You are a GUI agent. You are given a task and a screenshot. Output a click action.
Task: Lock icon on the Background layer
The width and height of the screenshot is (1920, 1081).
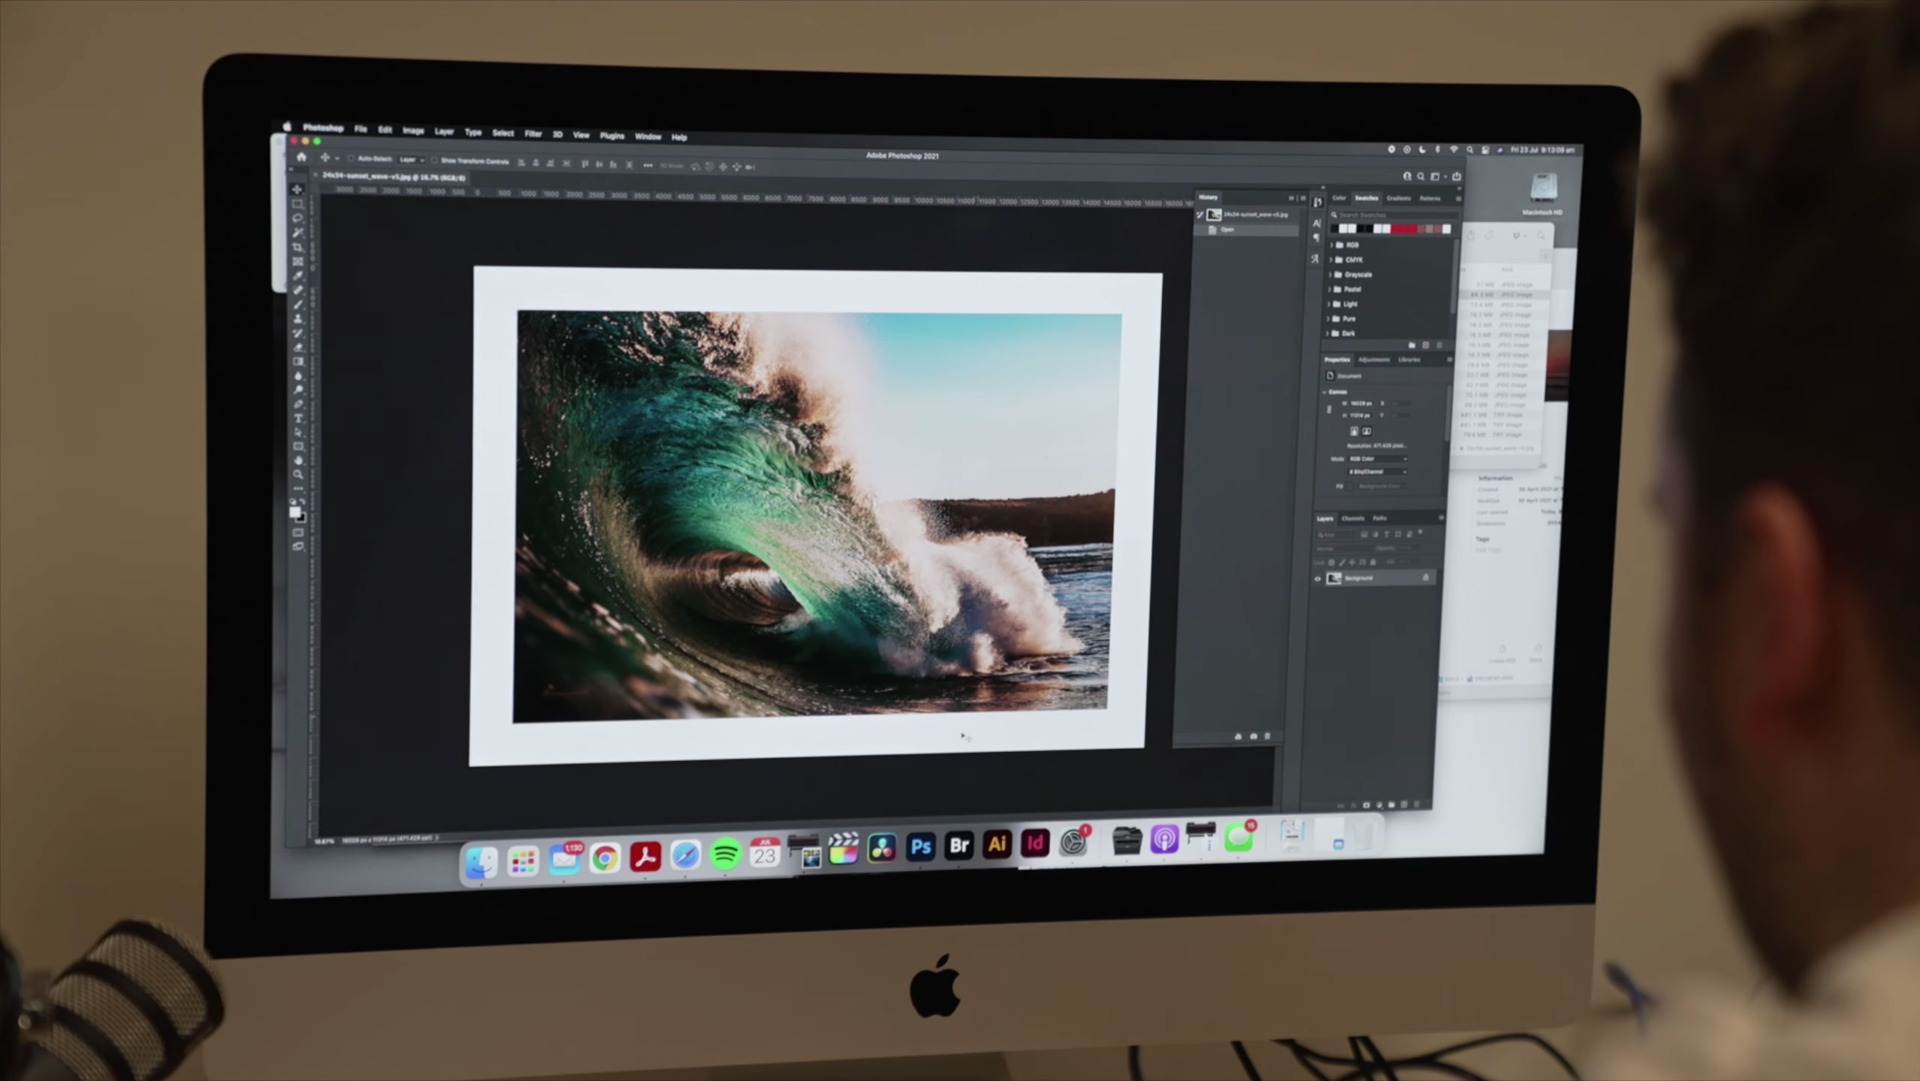point(1426,578)
